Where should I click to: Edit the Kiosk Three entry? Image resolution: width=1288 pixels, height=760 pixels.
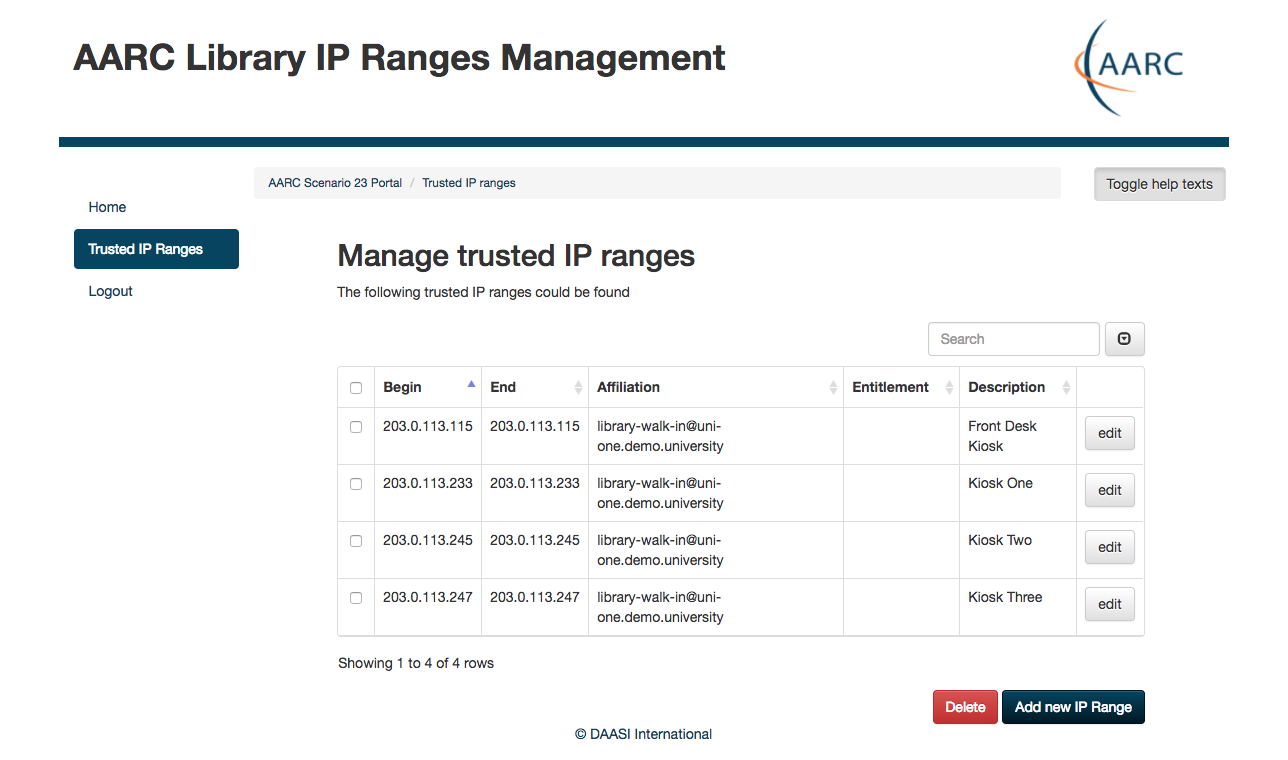(x=1110, y=605)
